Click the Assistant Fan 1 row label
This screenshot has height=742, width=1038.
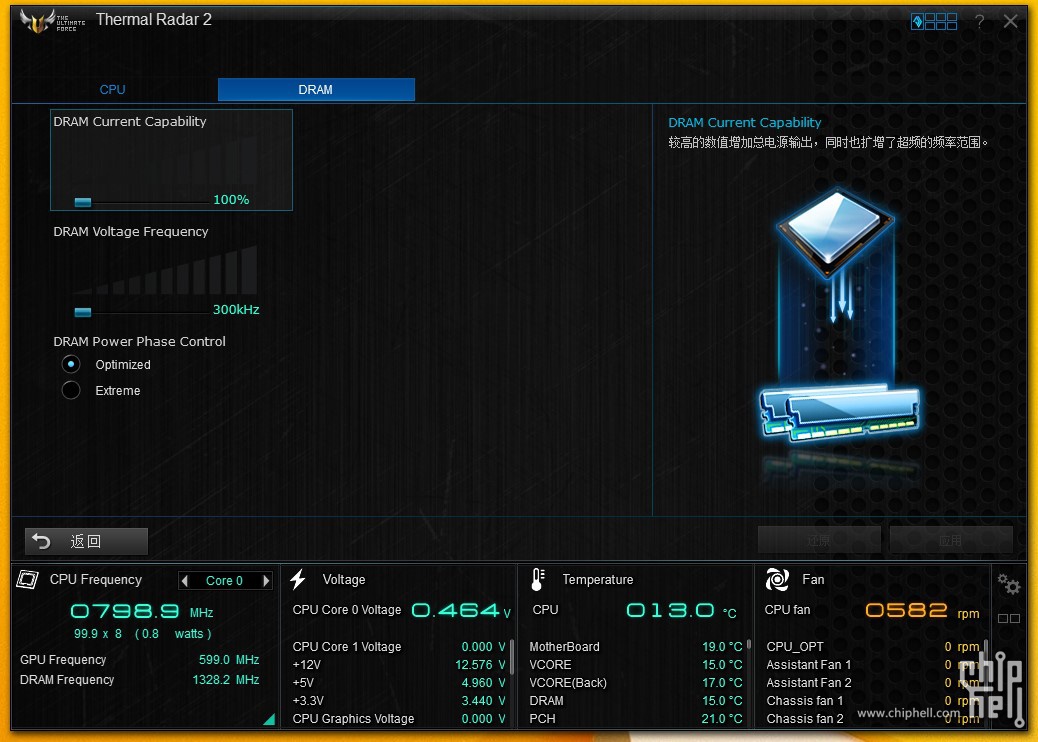coord(809,665)
